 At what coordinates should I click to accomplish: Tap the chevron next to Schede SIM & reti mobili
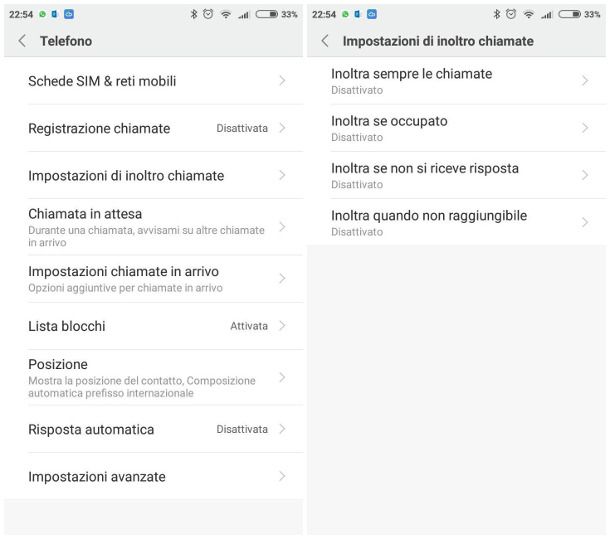tap(283, 81)
